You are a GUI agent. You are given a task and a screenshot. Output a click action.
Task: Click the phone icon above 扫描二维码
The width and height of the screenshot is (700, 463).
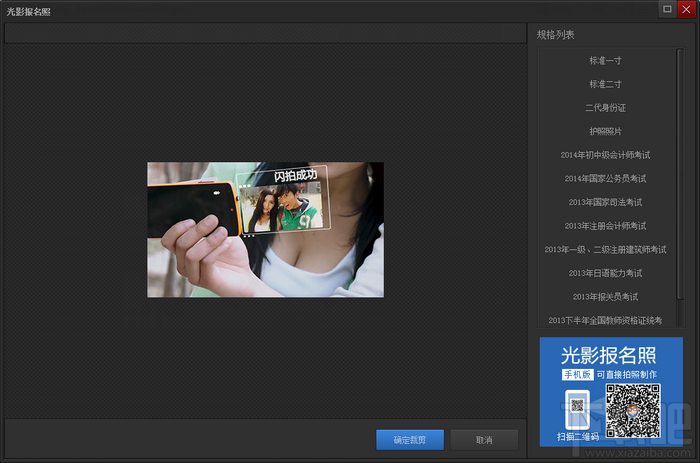click(x=577, y=409)
